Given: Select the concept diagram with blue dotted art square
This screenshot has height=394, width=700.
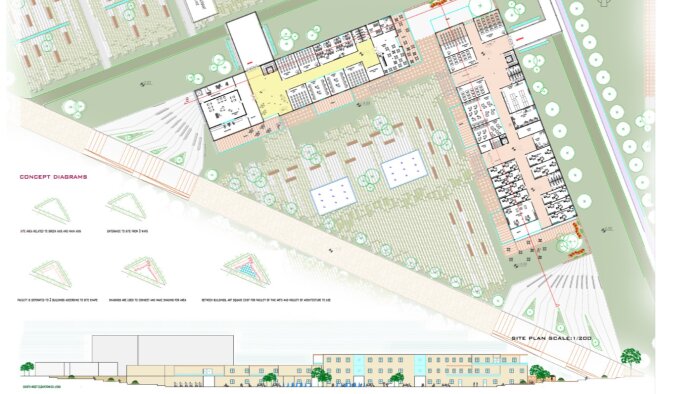Looking at the screenshot, I should [x=246, y=270].
